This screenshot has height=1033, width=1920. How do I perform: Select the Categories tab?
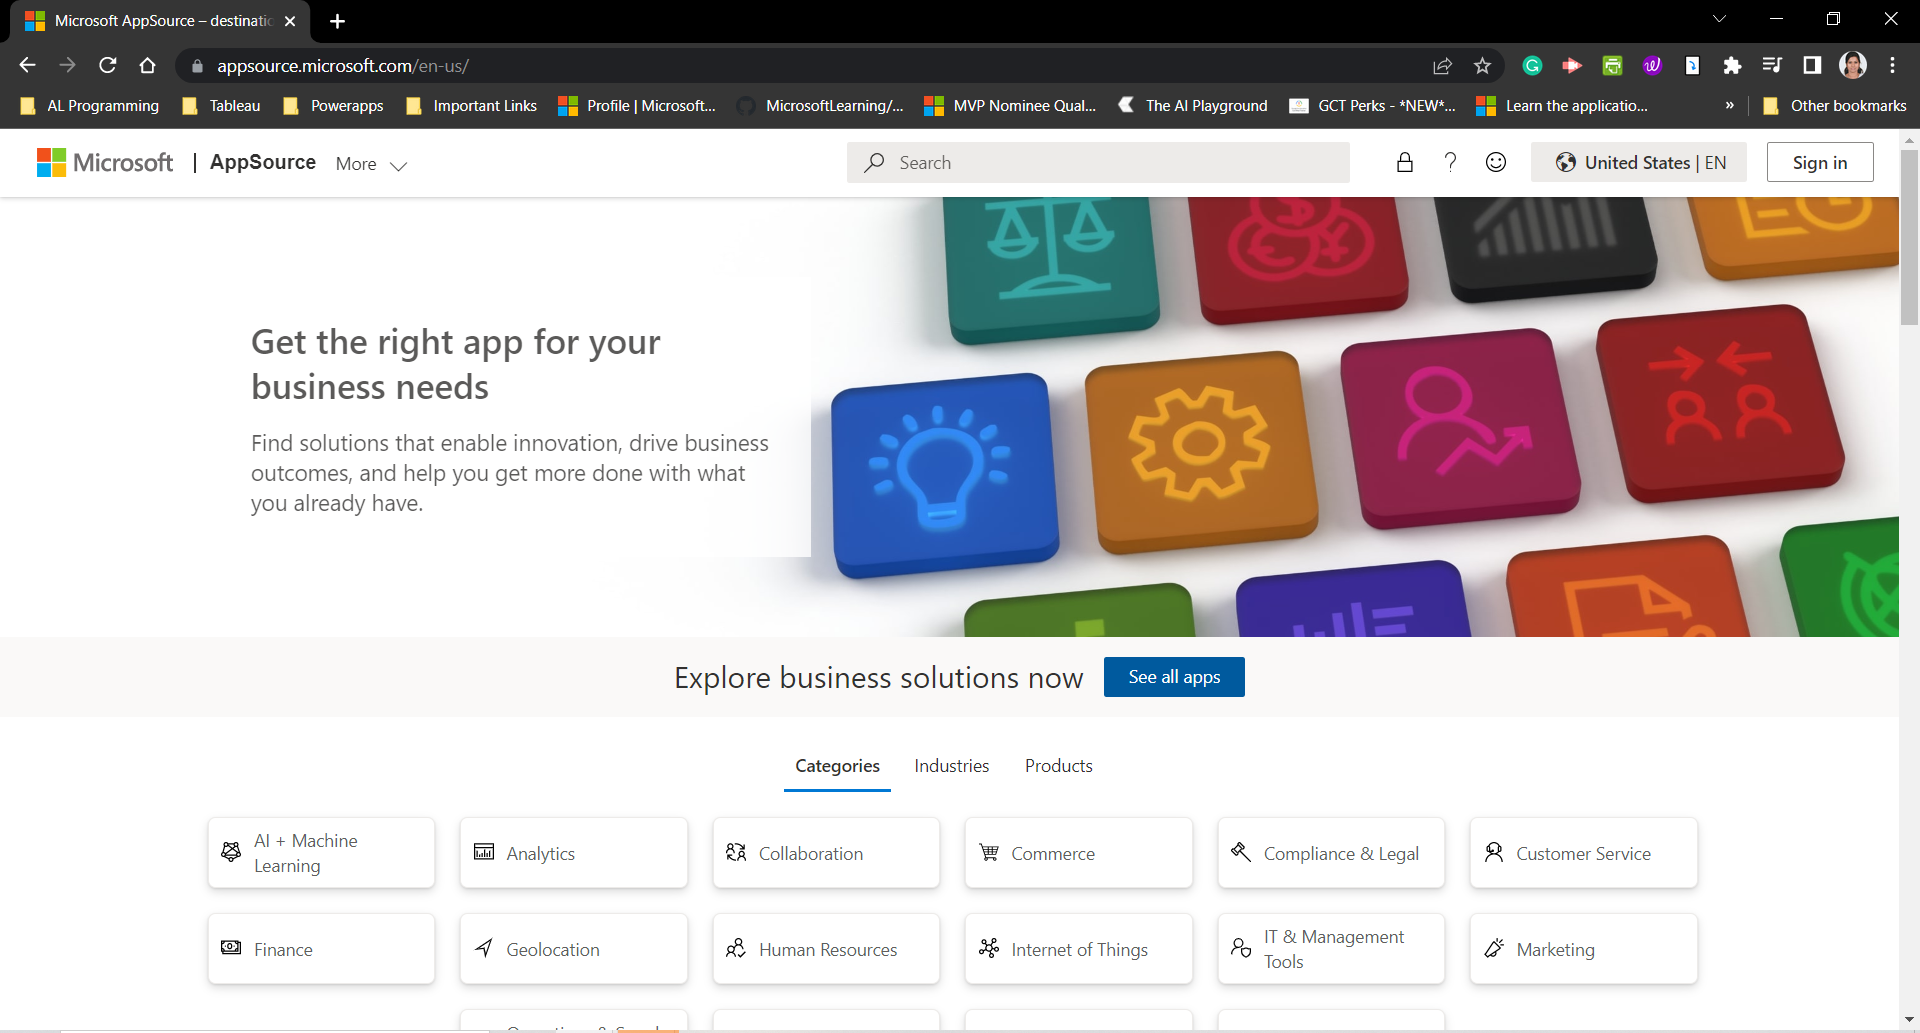837,766
